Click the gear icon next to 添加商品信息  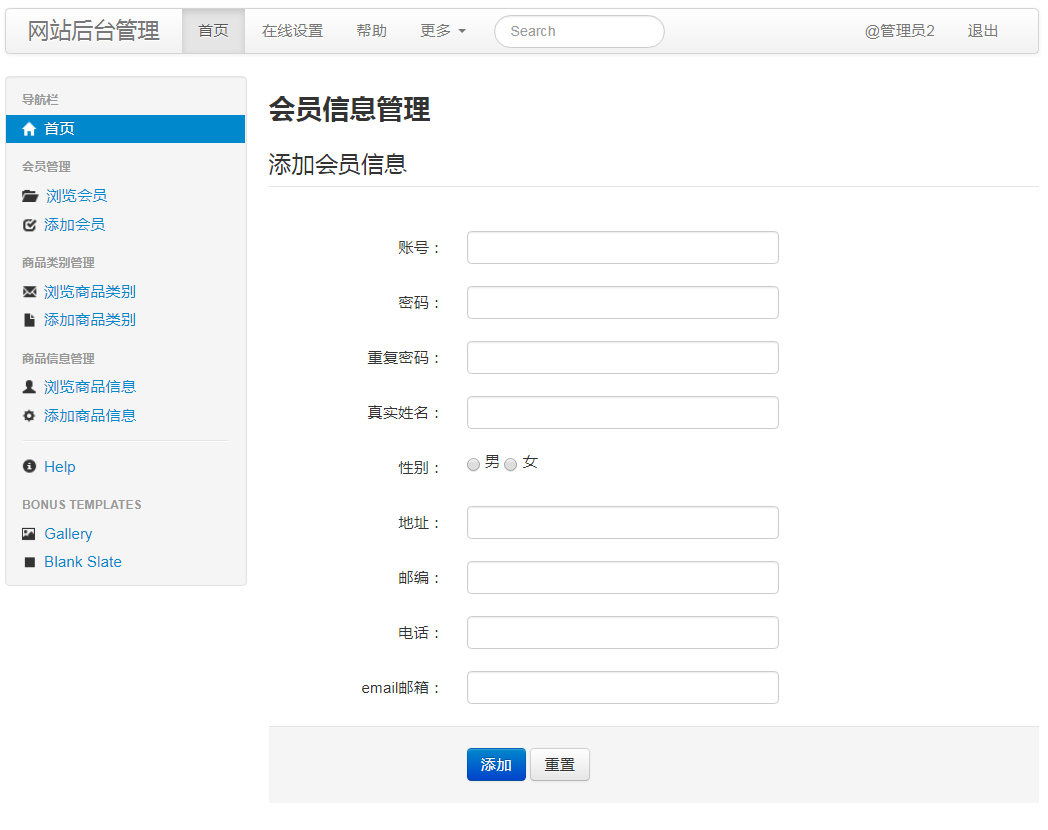29,416
